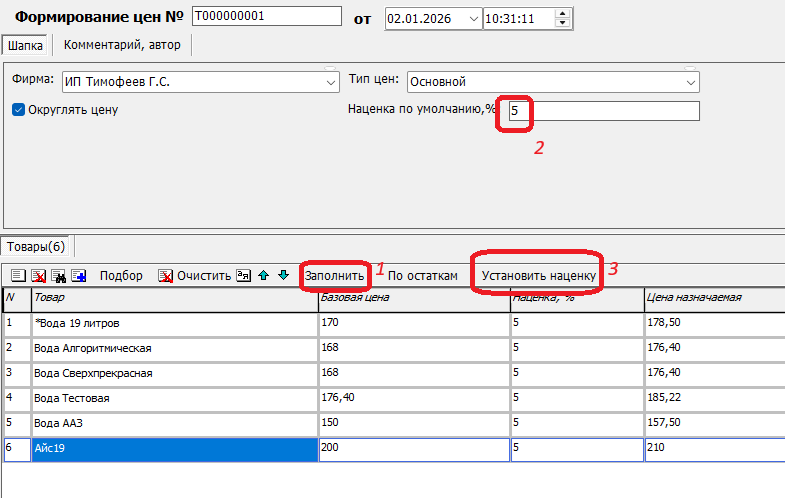The width and height of the screenshot is (785, 498).
Task: Click the new row list icon in toolbar
Action: (19, 275)
